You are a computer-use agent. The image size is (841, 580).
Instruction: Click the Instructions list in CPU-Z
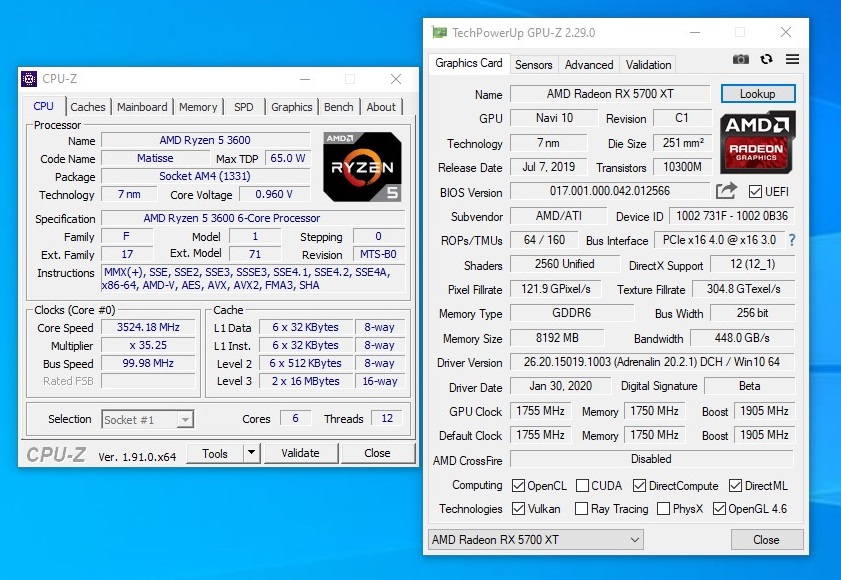[x=253, y=278]
